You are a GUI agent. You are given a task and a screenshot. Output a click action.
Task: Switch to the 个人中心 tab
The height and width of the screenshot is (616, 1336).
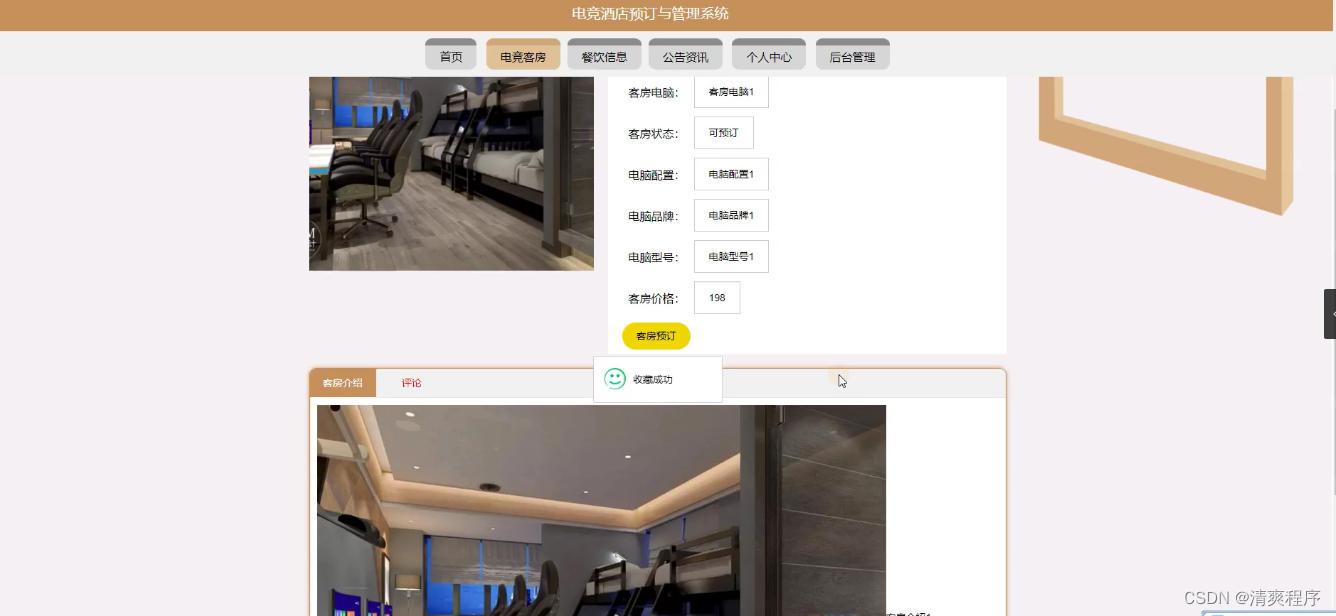click(x=769, y=56)
